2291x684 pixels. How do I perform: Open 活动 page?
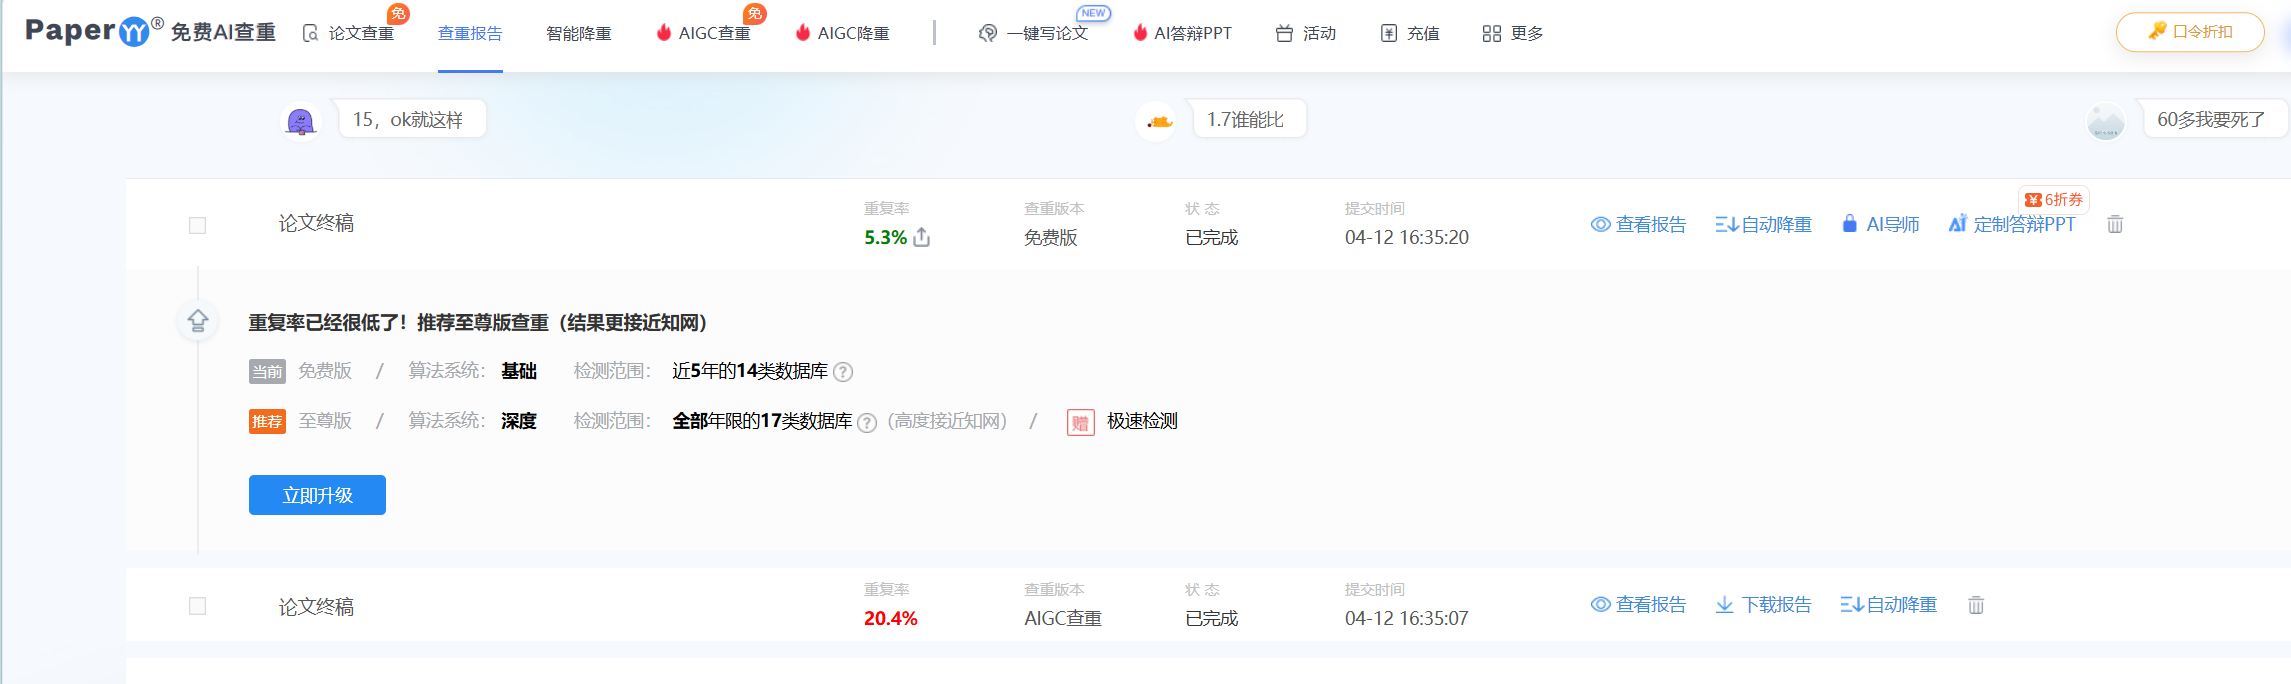[x=1319, y=33]
